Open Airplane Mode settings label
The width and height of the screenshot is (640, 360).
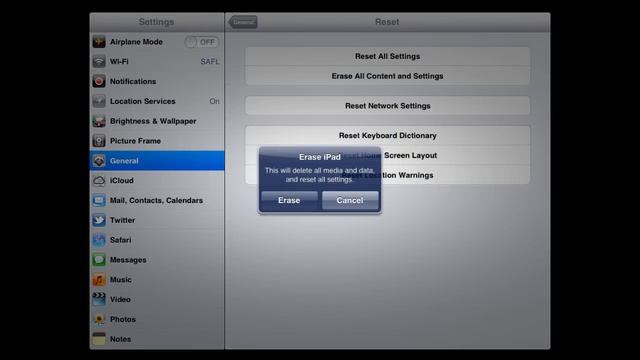(x=136, y=42)
